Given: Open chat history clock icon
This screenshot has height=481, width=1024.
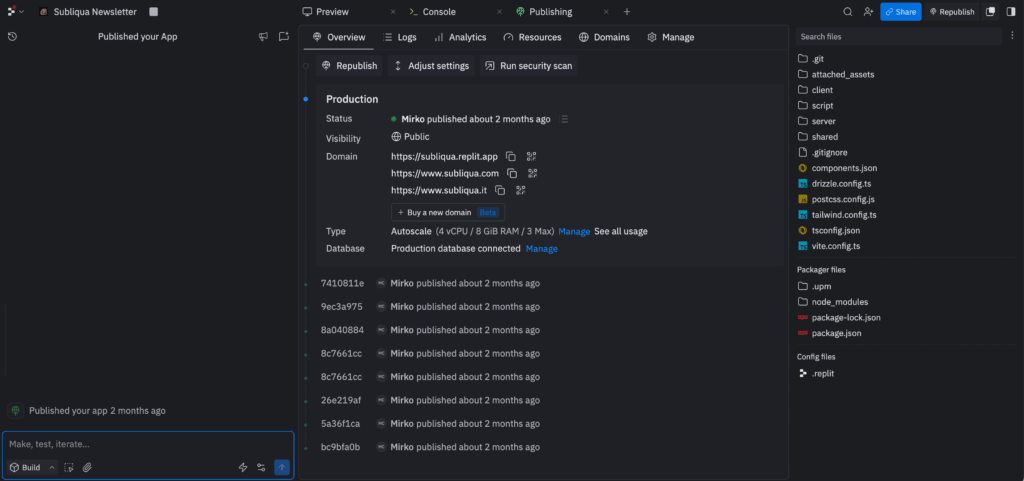Looking at the screenshot, I should [x=12, y=37].
